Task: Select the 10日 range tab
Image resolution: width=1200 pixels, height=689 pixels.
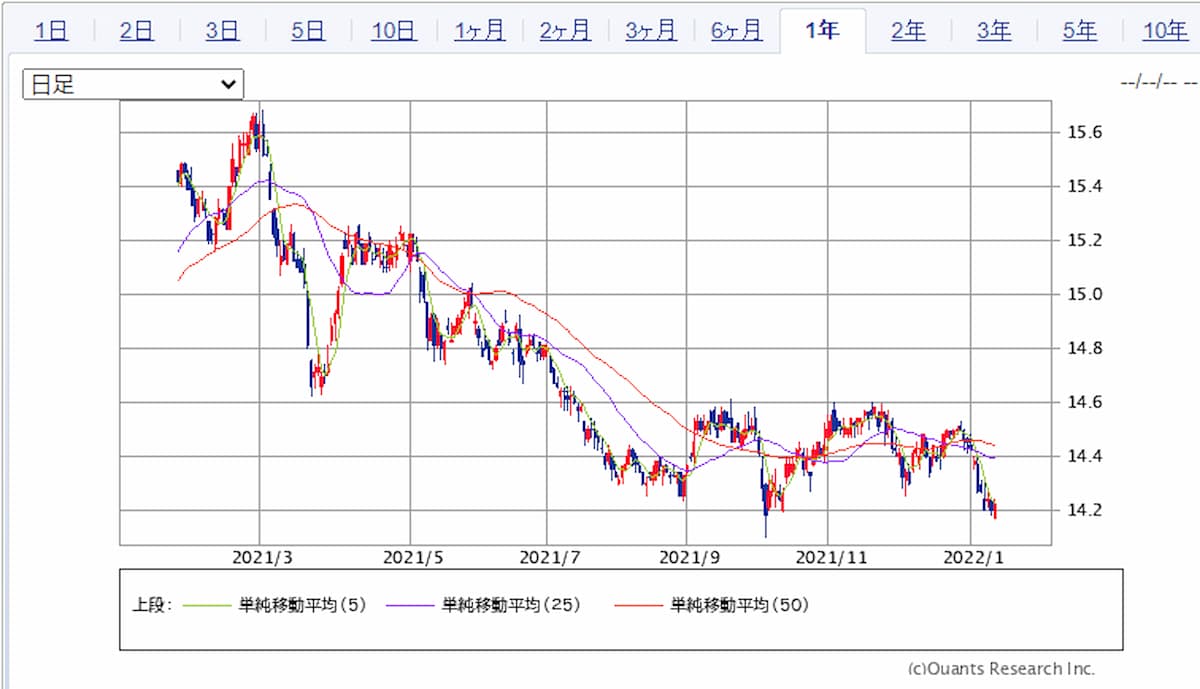Action: pos(393,31)
